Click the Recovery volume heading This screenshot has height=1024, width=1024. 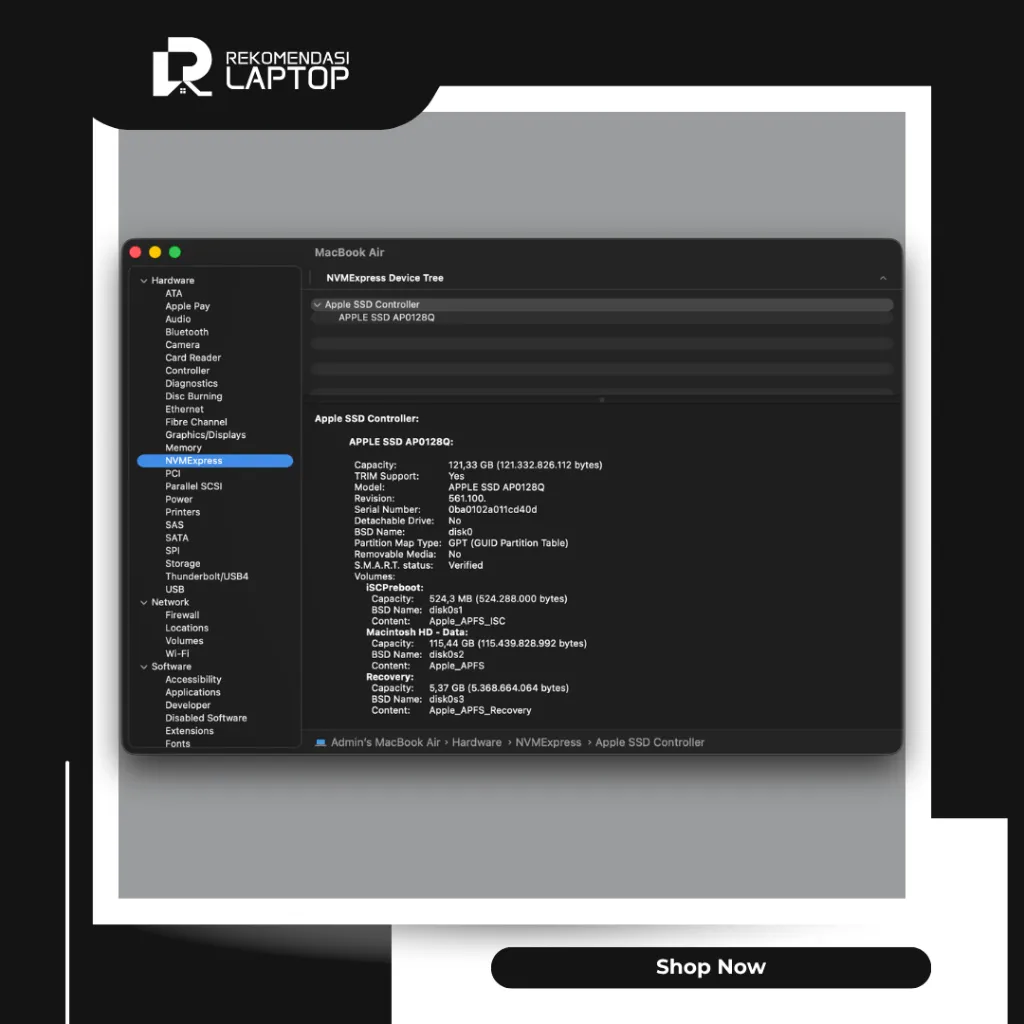coord(390,677)
